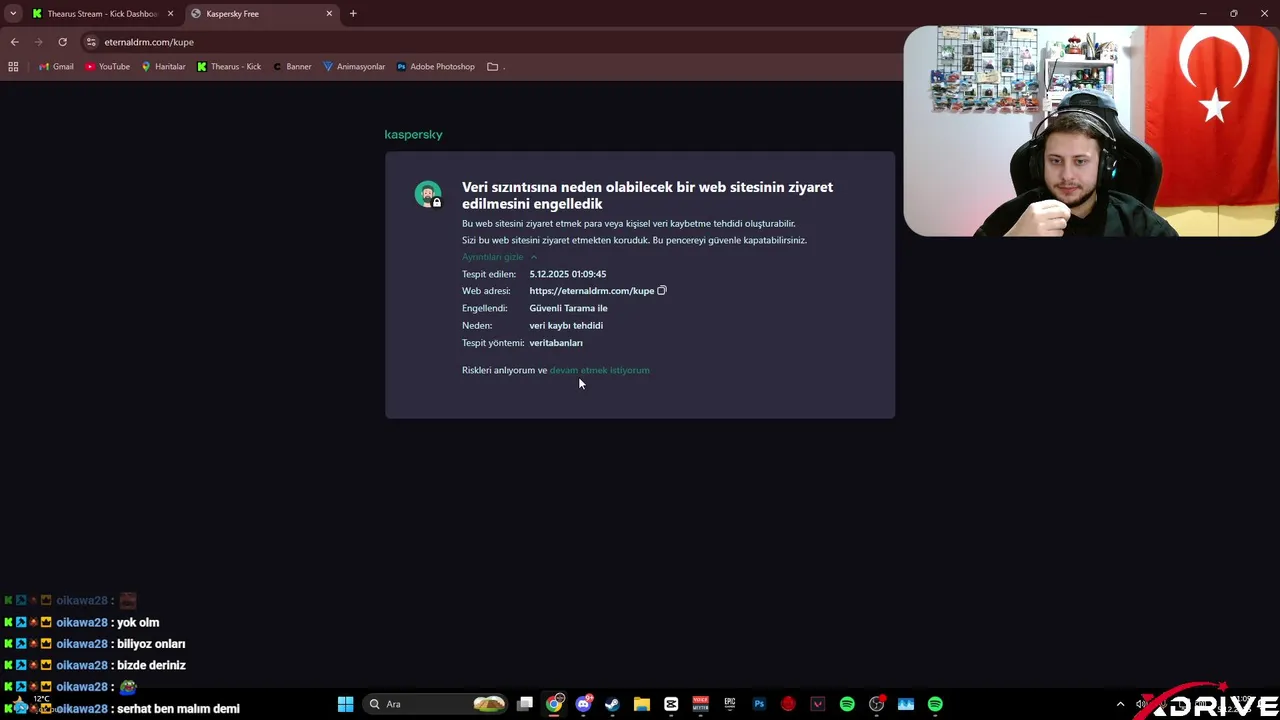Image resolution: width=1280 pixels, height=720 pixels.
Task: Click 'veritabanları' detection method text
Action: (x=556, y=343)
